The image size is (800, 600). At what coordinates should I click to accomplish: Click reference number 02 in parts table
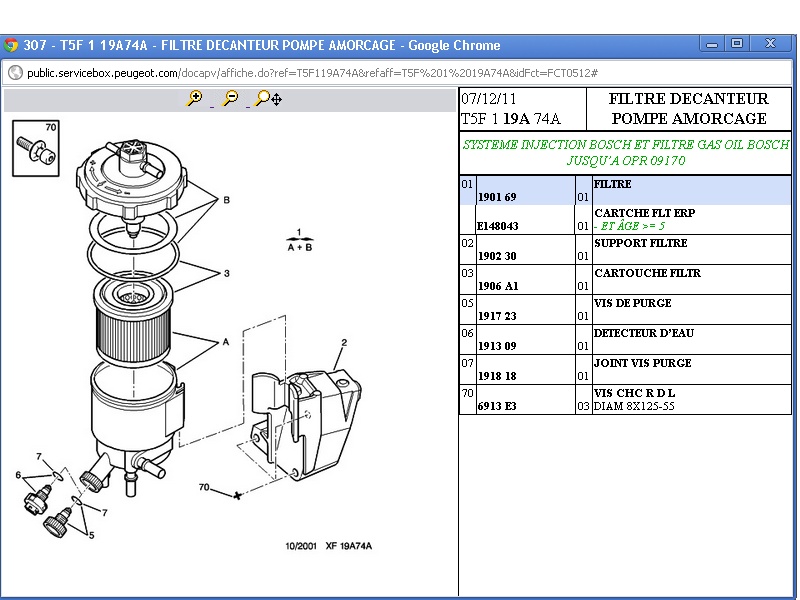click(467, 243)
